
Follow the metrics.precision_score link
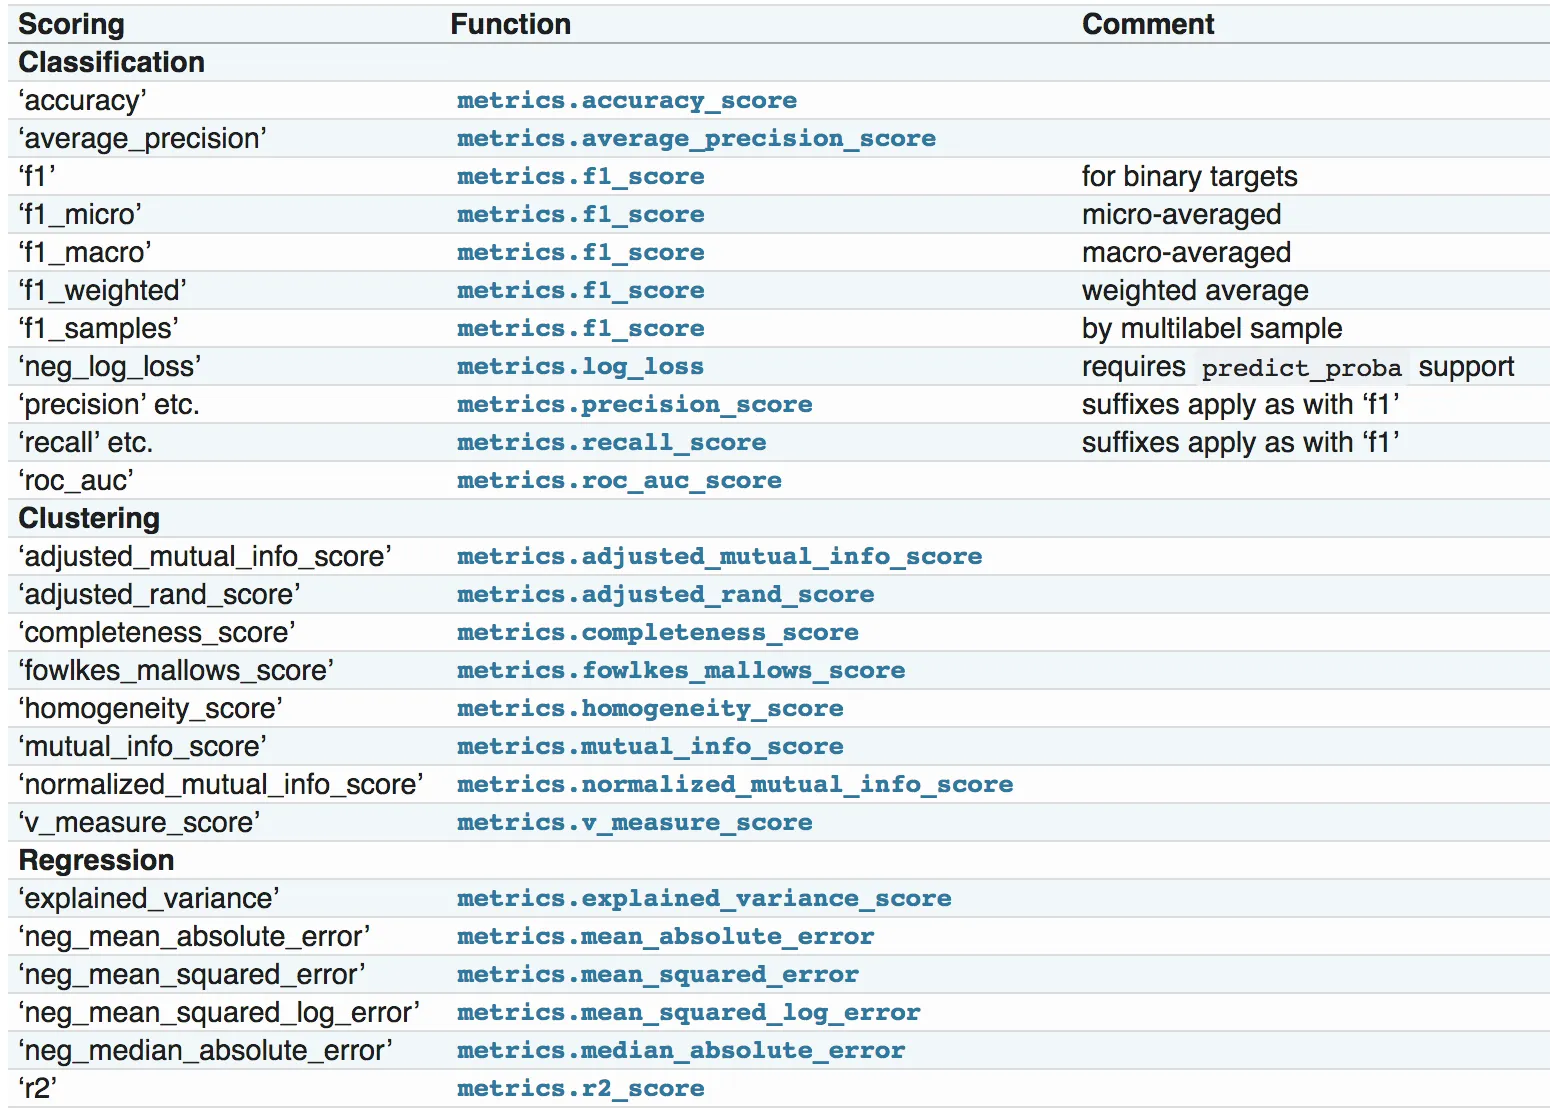634,405
